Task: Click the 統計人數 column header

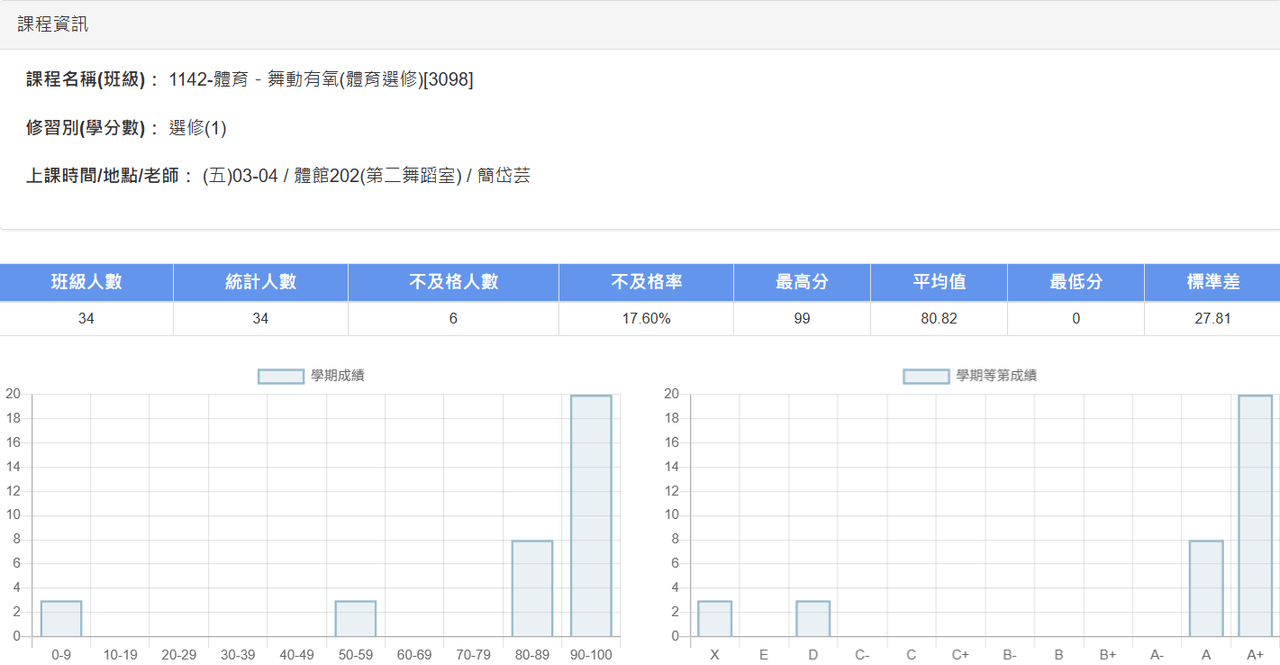Action: click(261, 282)
